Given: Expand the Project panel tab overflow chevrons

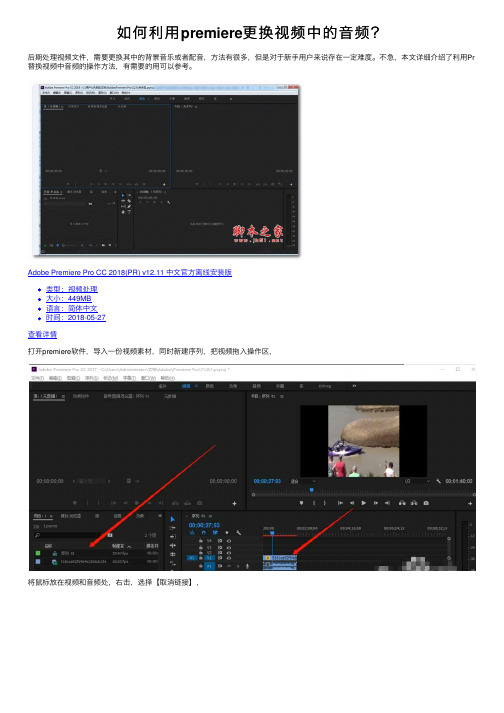Looking at the screenshot, I should [x=160, y=516].
